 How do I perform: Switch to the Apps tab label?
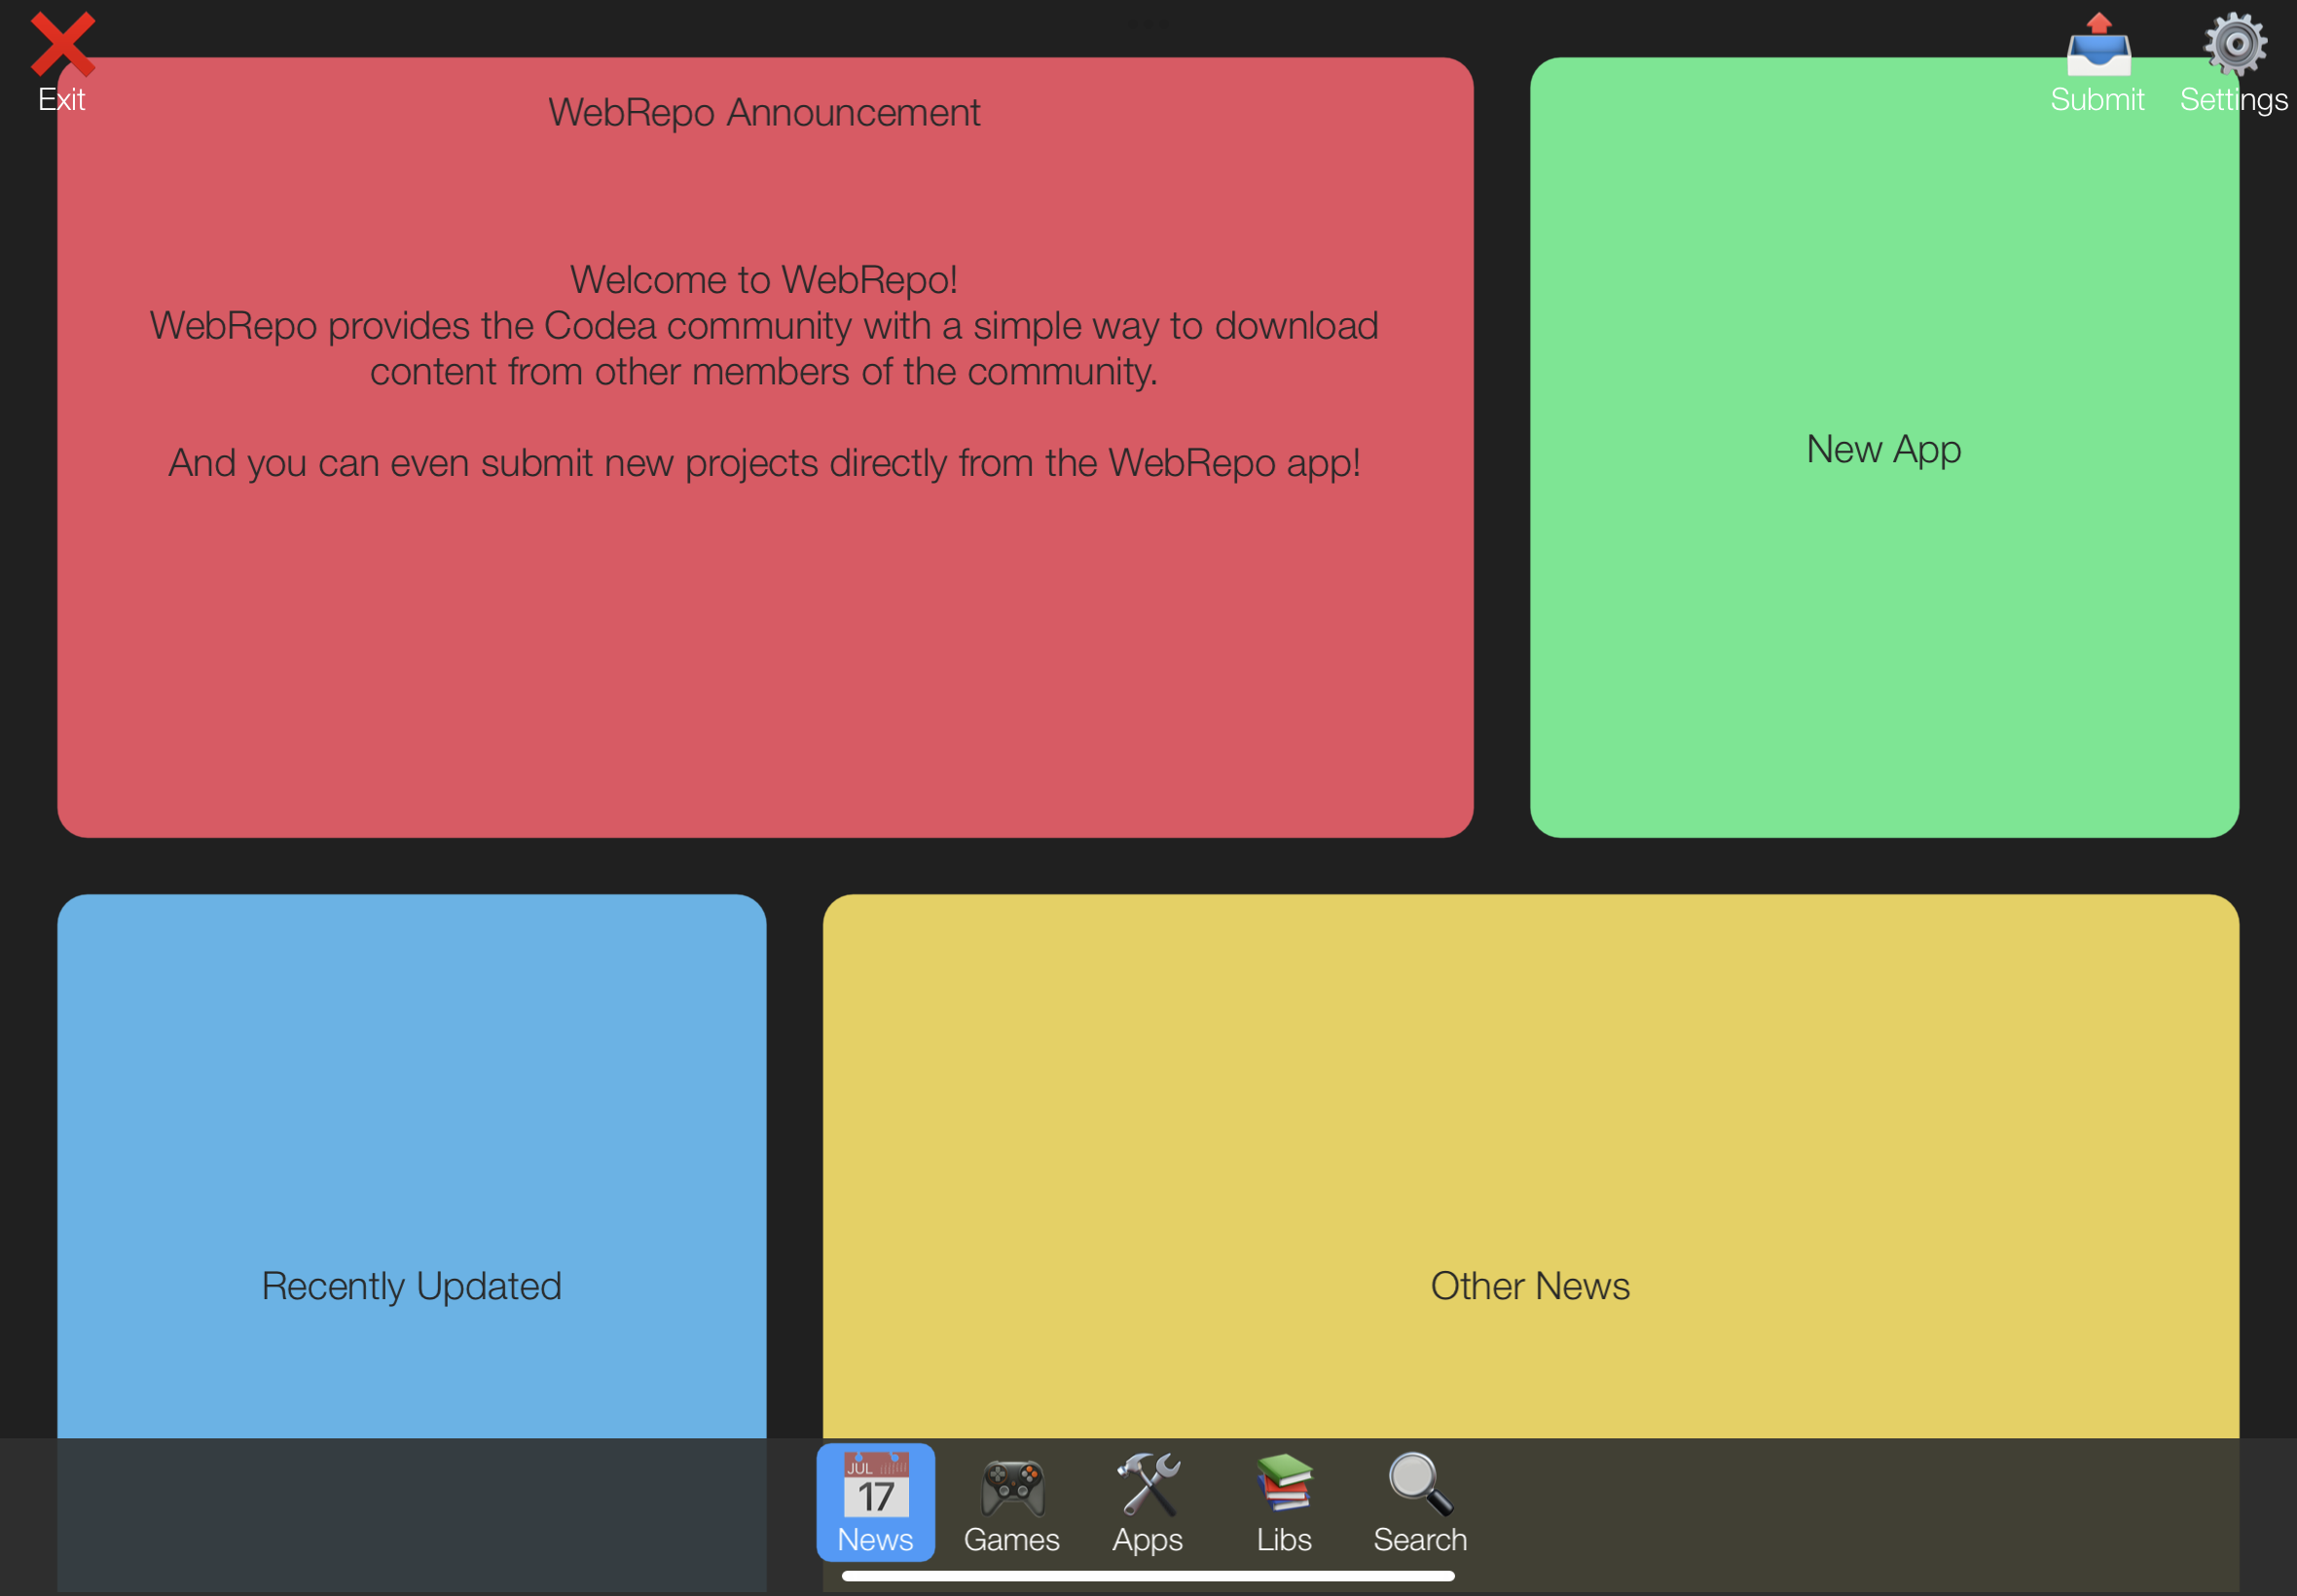pos(1148,1540)
